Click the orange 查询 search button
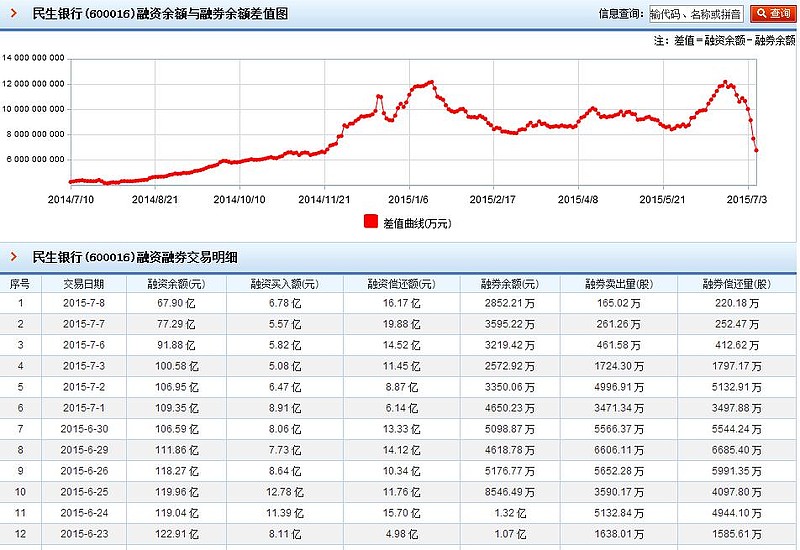The image size is (800, 550). [772, 14]
